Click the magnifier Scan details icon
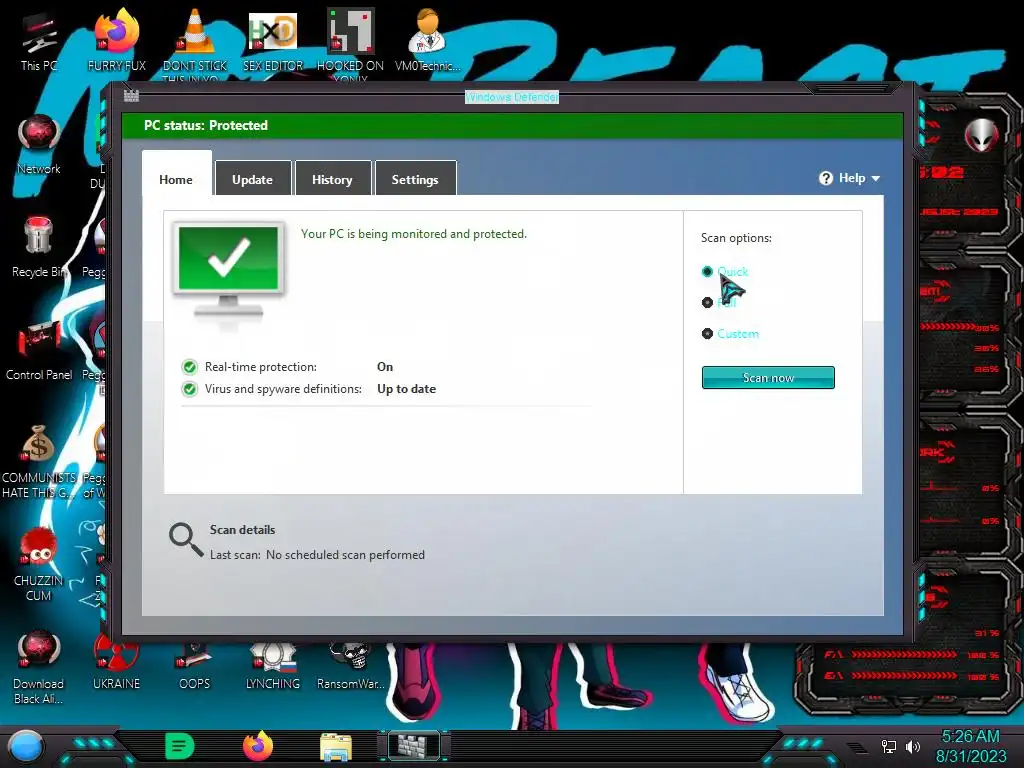Image resolution: width=1024 pixels, height=768 pixels. coord(186,539)
